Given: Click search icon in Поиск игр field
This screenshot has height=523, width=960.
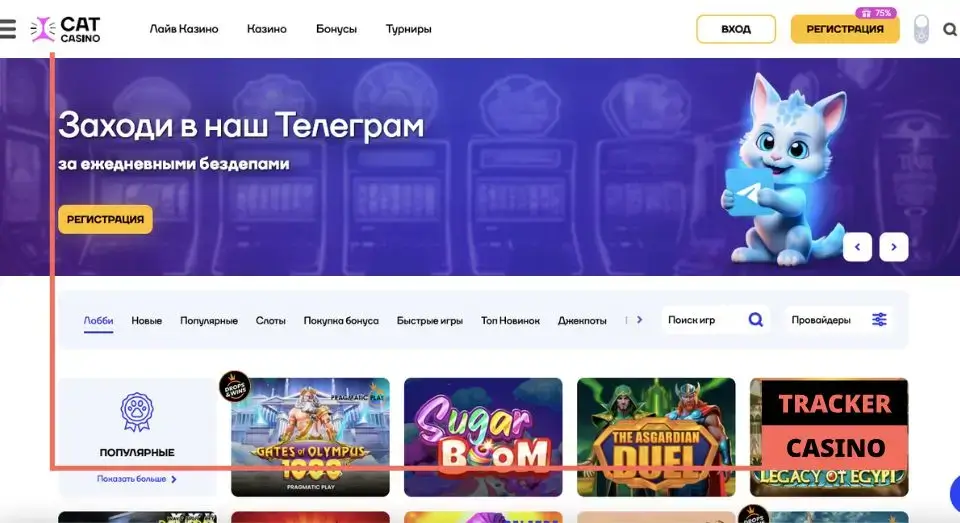Looking at the screenshot, I should pyautogui.click(x=756, y=320).
